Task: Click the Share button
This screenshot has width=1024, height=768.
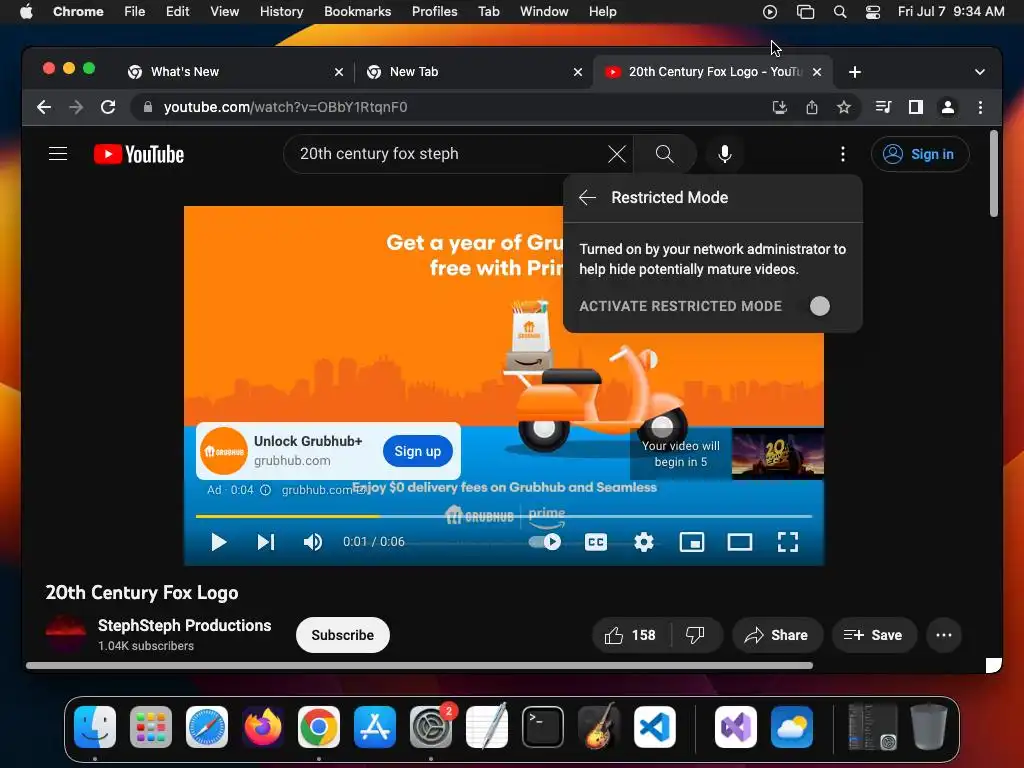Action: 776,635
